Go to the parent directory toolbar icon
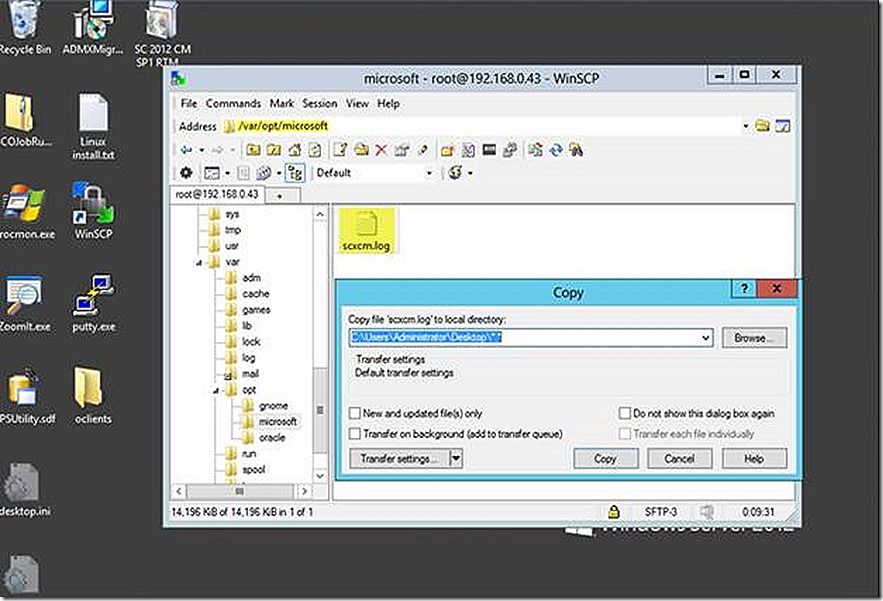 click(x=253, y=150)
